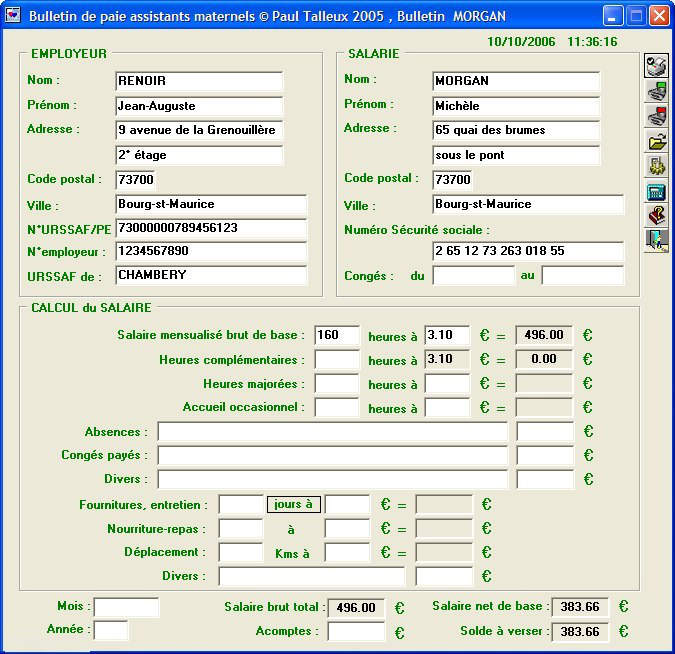Click the Absences amount field

click(545, 431)
